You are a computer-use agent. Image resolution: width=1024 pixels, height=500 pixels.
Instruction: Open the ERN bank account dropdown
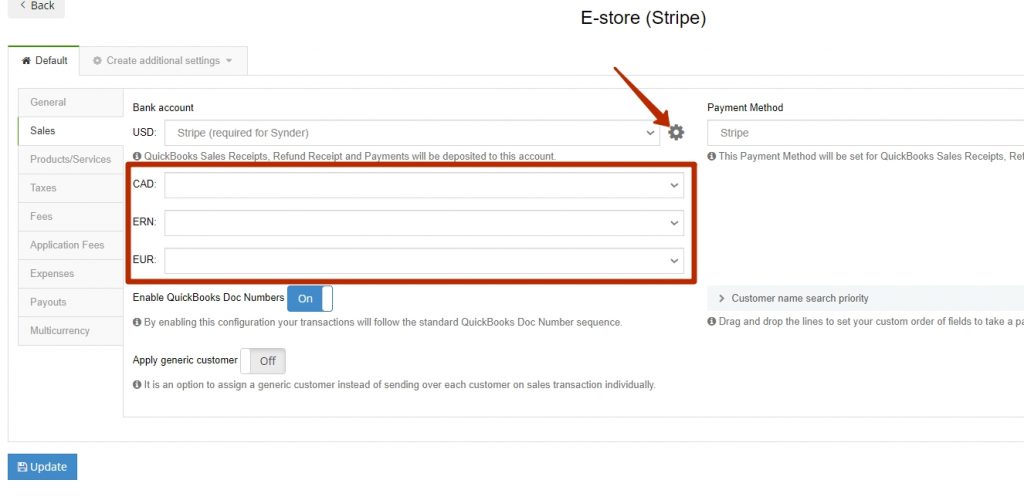(x=424, y=223)
